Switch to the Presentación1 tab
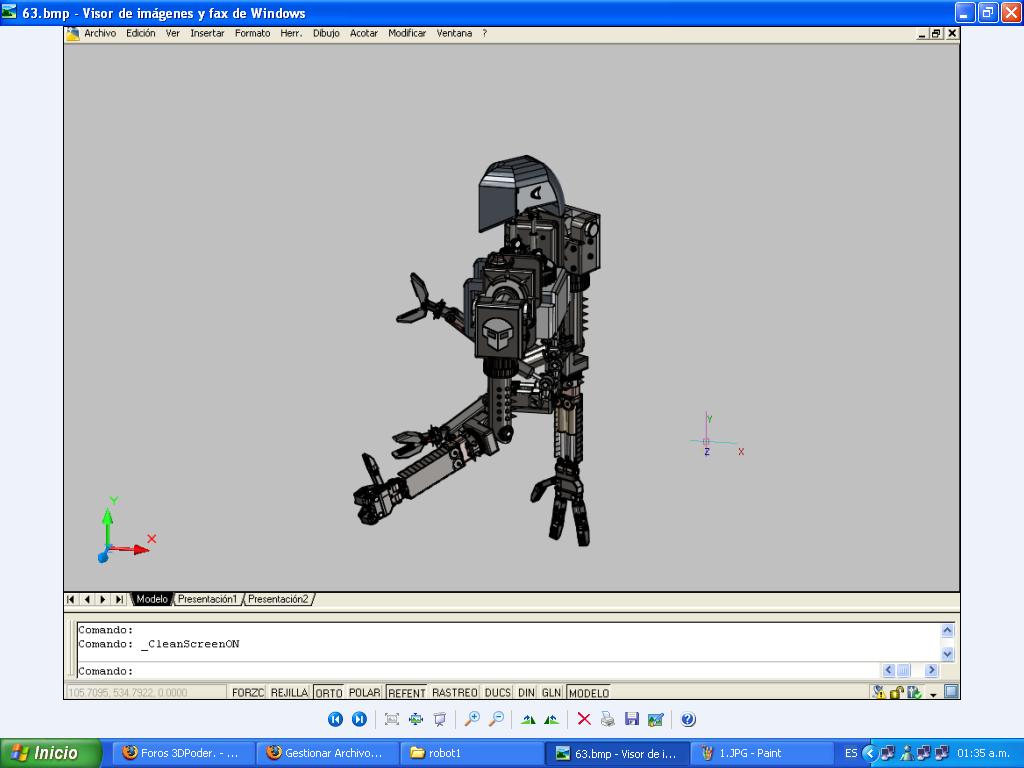Image resolution: width=1024 pixels, height=768 pixels. pos(208,599)
